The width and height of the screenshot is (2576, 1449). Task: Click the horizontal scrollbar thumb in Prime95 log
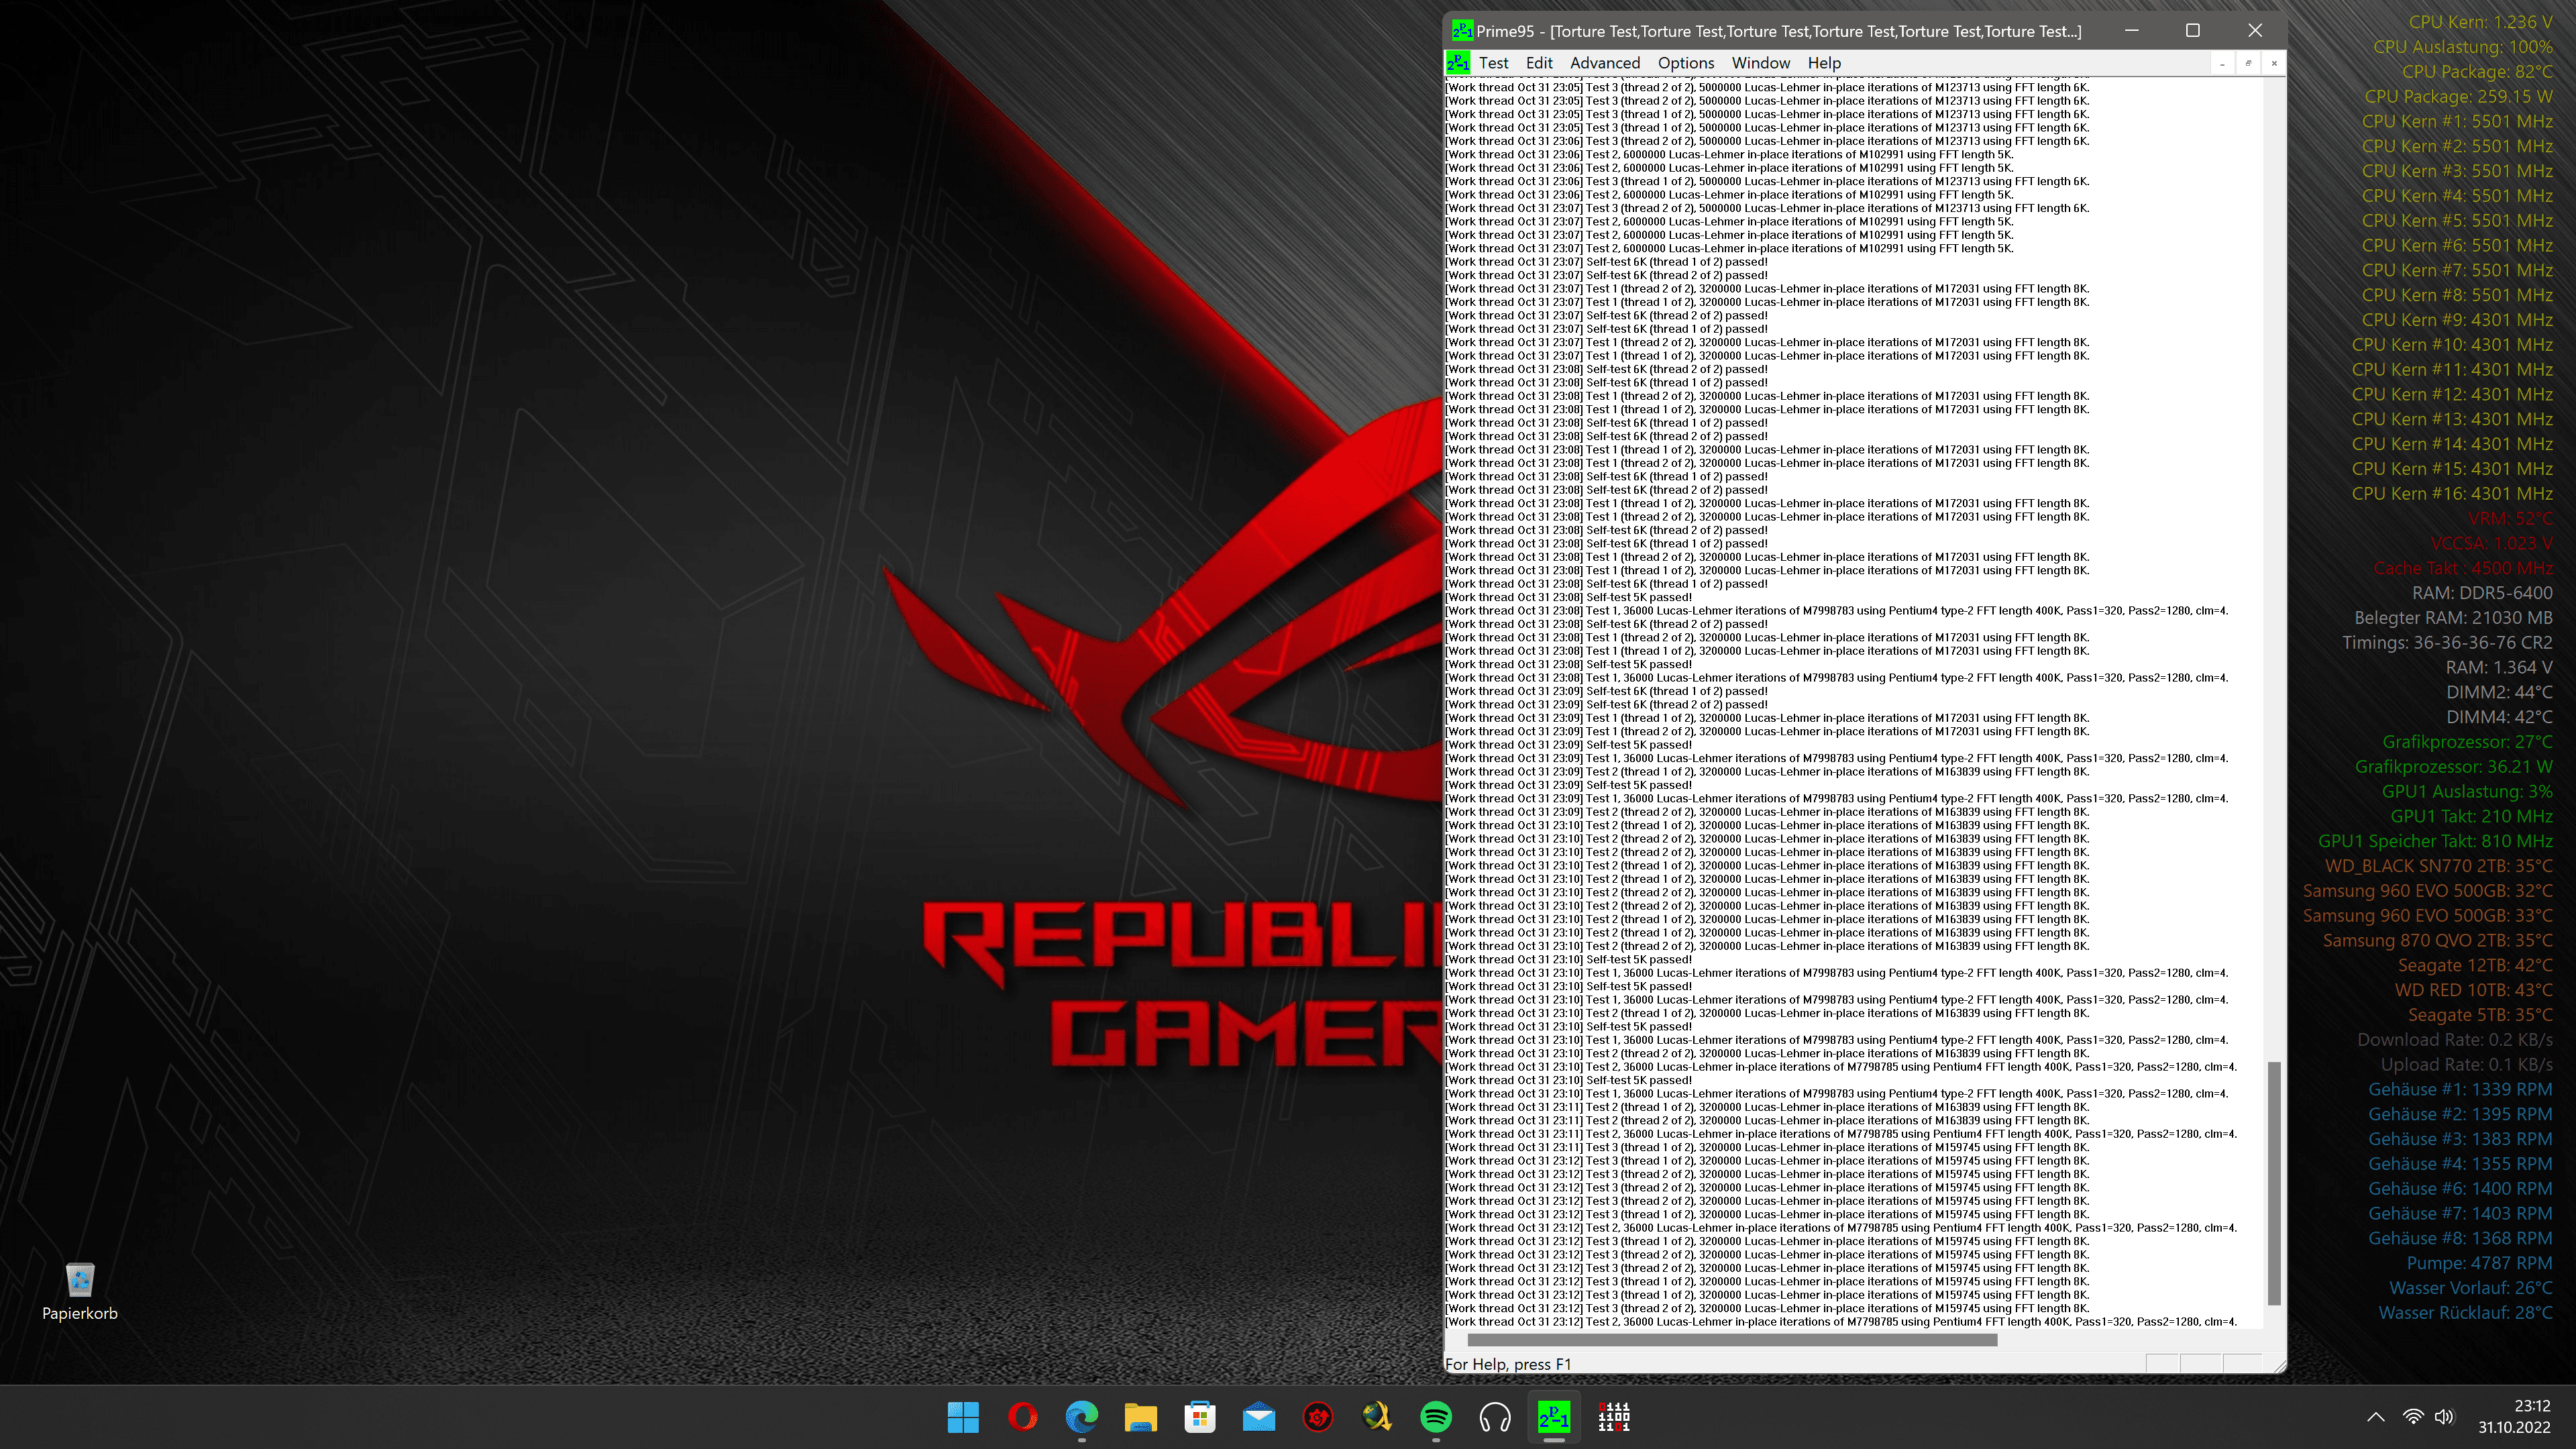pos(1732,1340)
